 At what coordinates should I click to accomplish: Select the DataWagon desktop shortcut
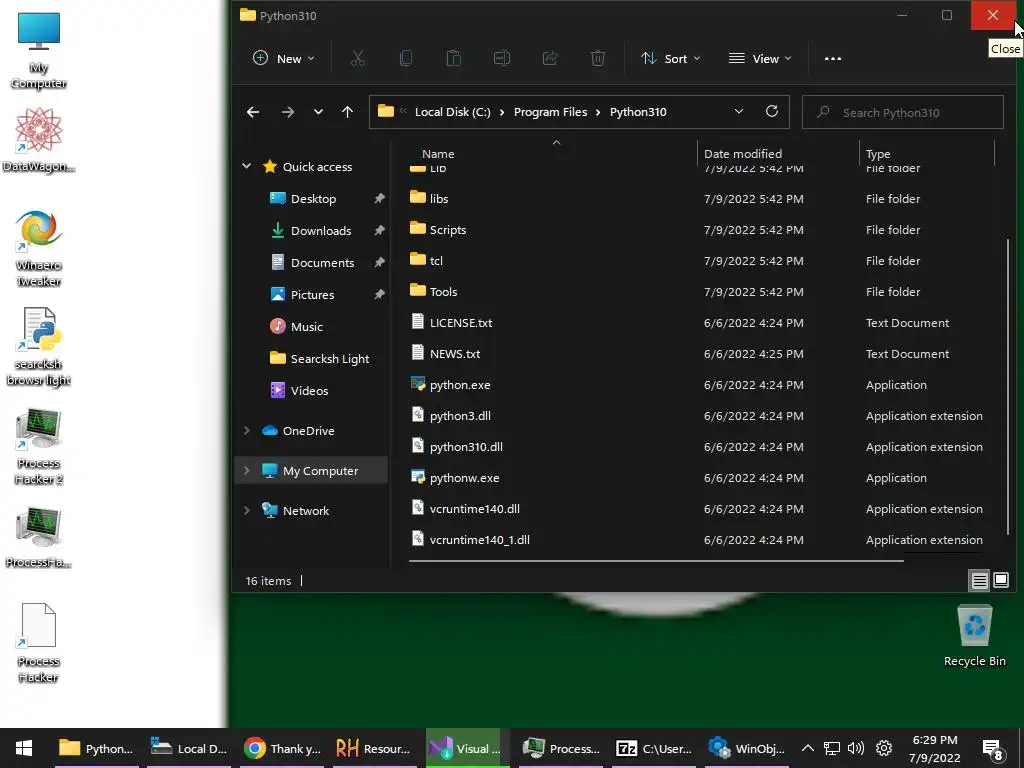coord(39,140)
